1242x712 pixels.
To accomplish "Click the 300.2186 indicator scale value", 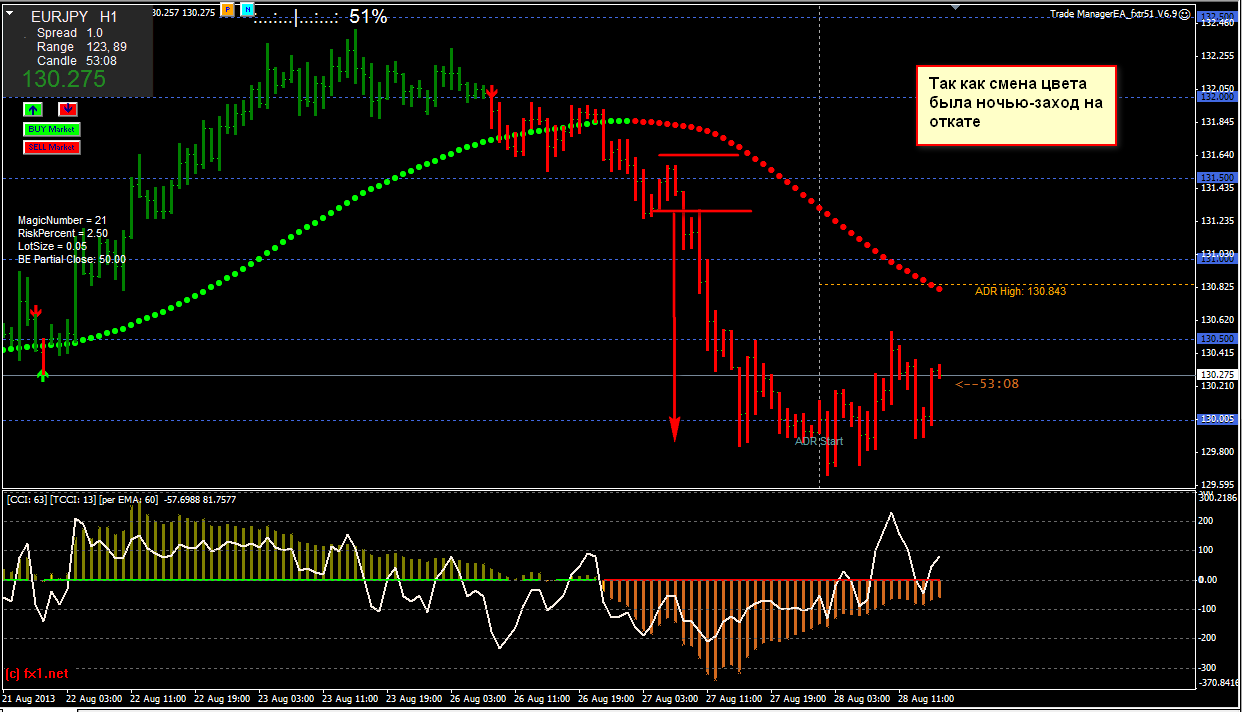I will [x=1219, y=496].
